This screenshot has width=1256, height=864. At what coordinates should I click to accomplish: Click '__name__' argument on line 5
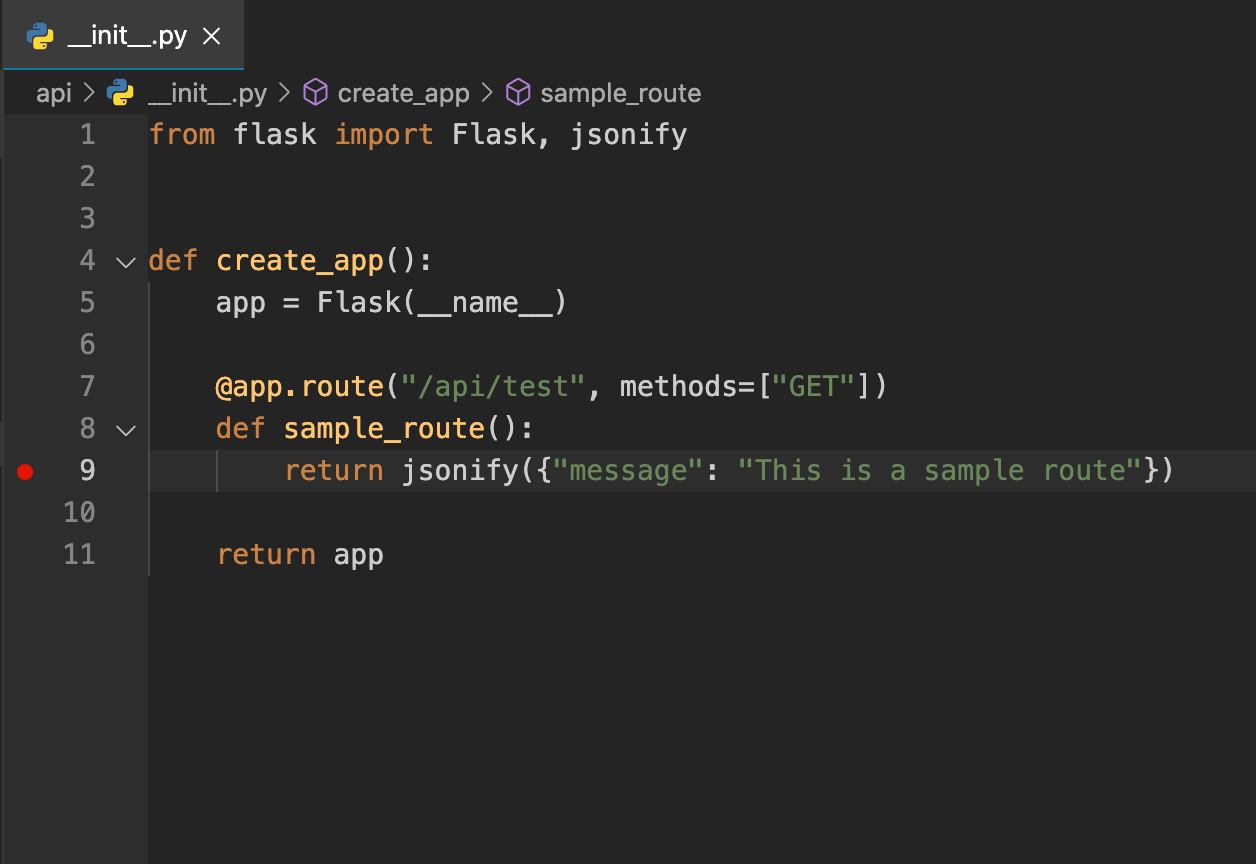(485, 303)
